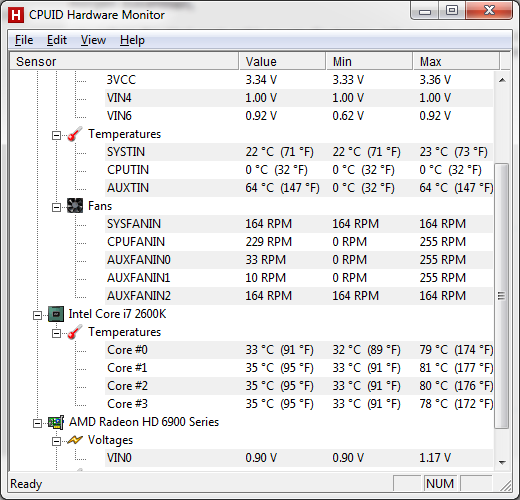Select the Core #3 temperature row
This screenshot has height=500, width=520.
[x=299, y=404]
